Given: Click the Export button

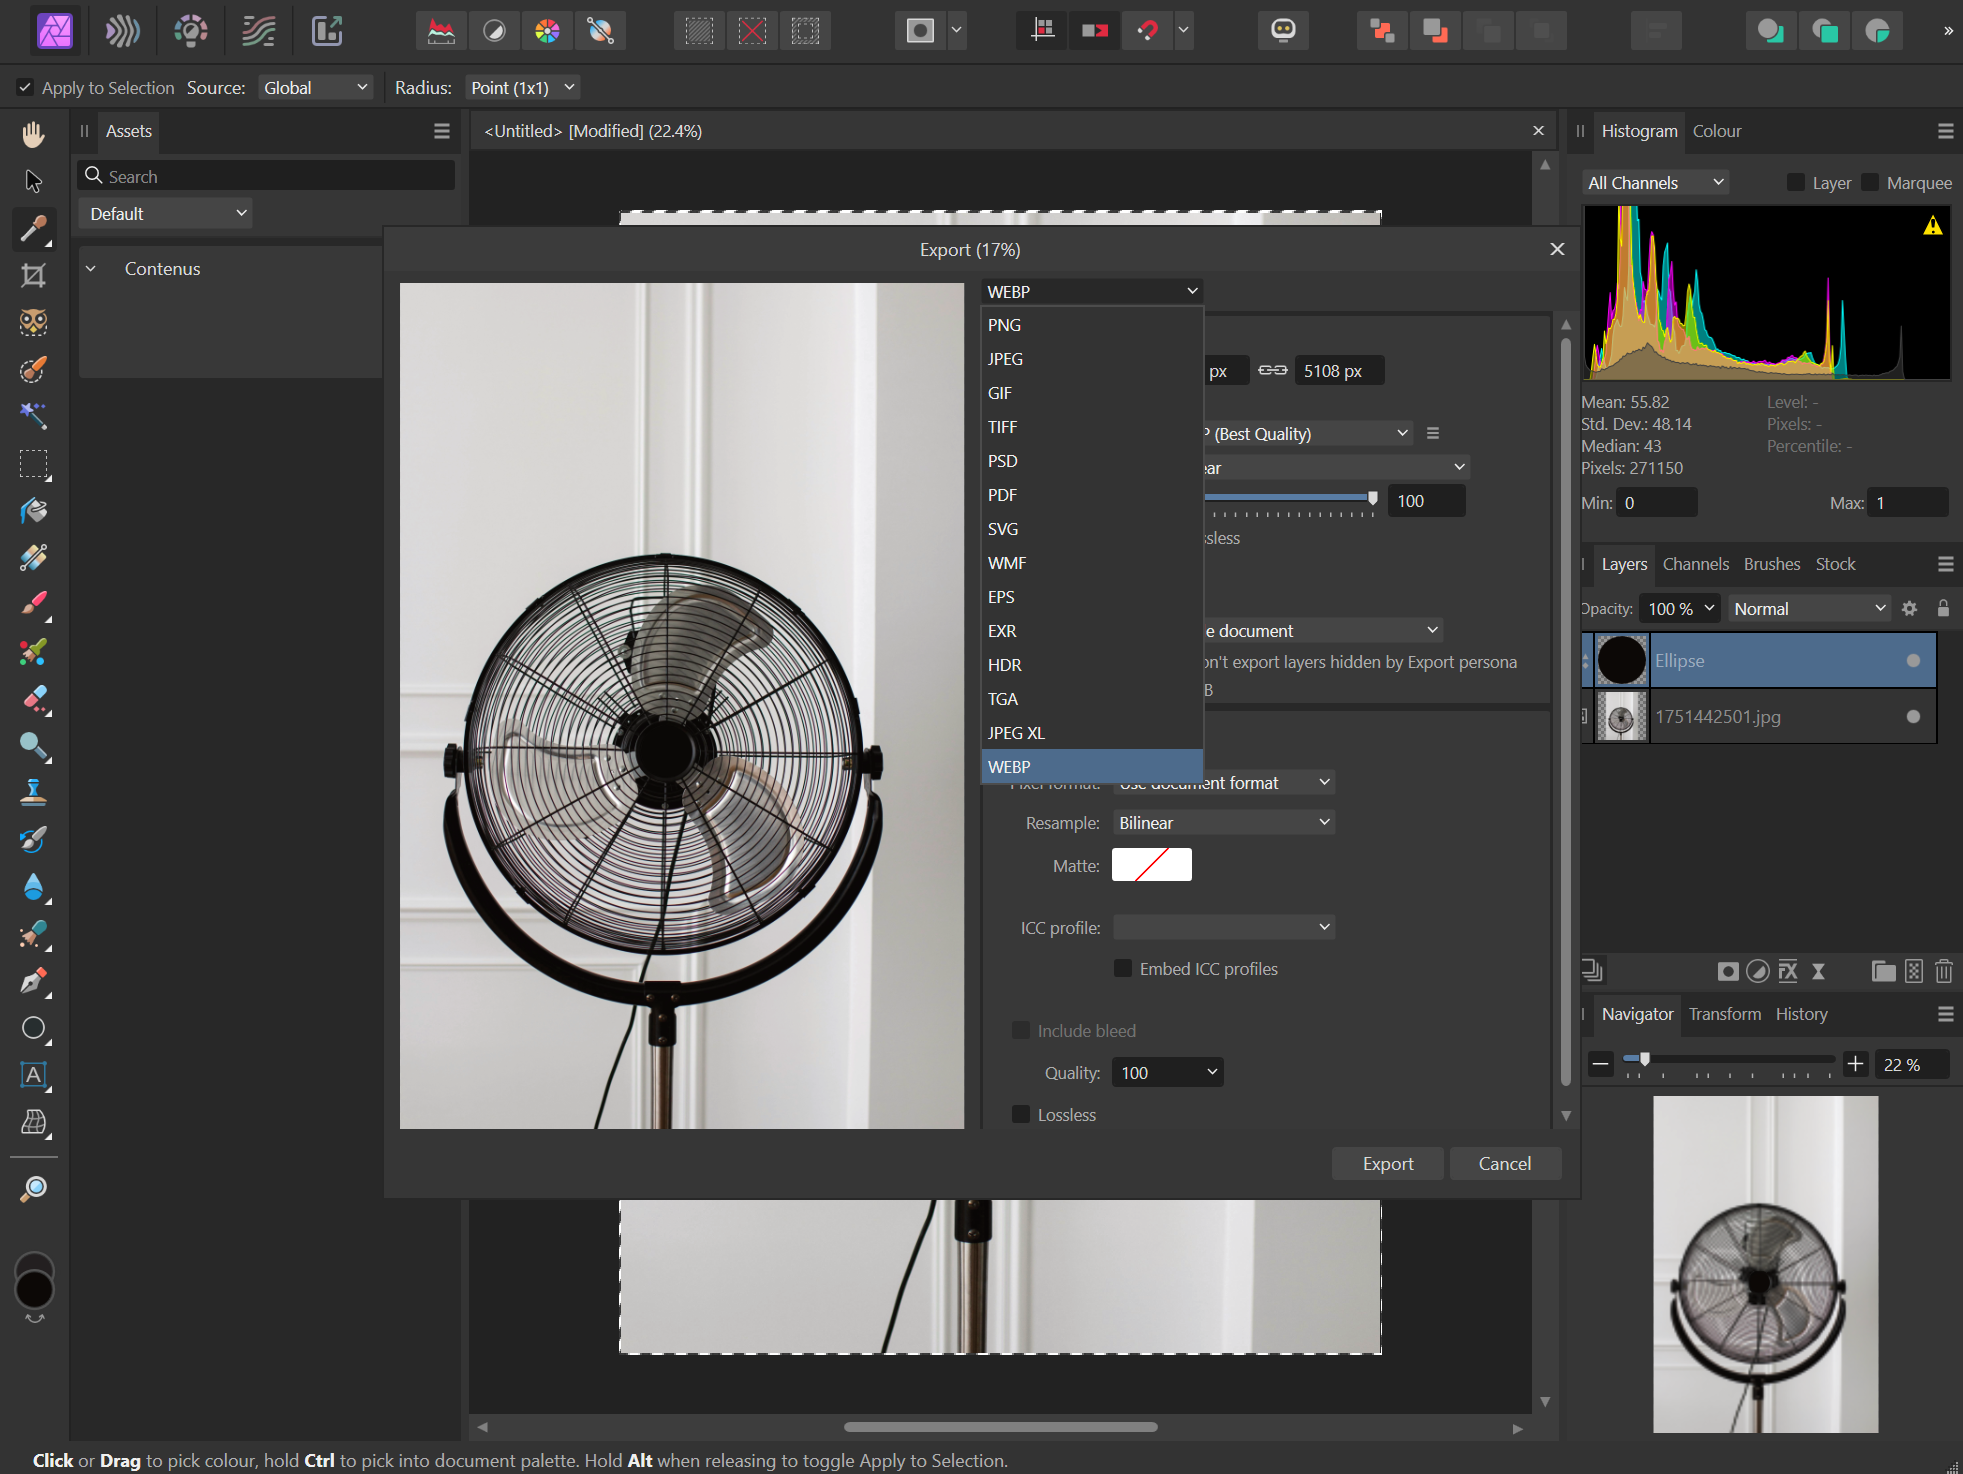Looking at the screenshot, I should point(1387,1163).
